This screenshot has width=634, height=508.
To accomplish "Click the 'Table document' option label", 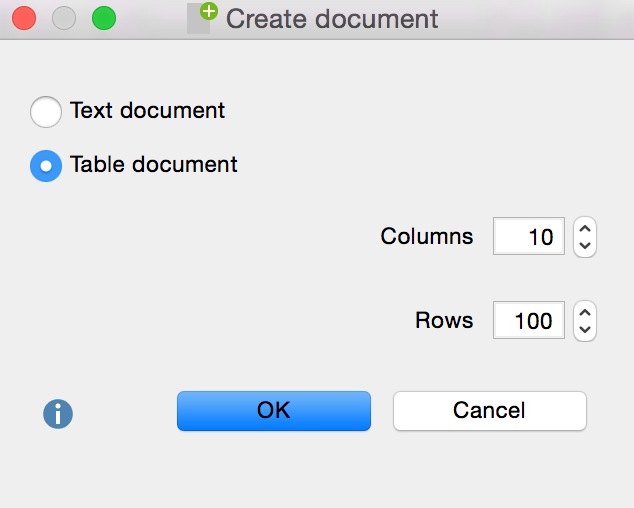I will click(x=153, y=165).
